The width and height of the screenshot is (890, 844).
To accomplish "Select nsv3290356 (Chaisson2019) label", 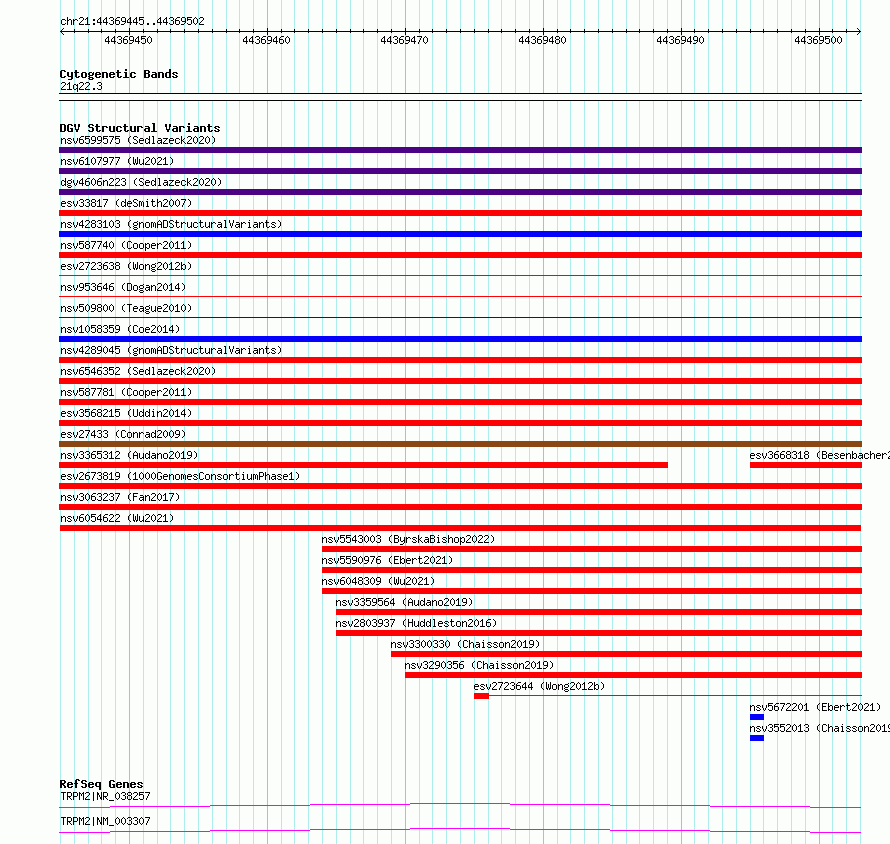I will pos(479,665).
